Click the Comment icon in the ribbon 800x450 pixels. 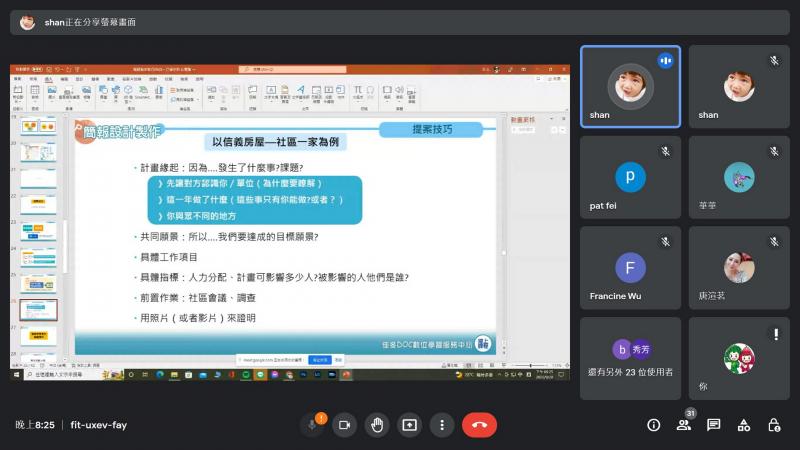click(x=252, y=92)
